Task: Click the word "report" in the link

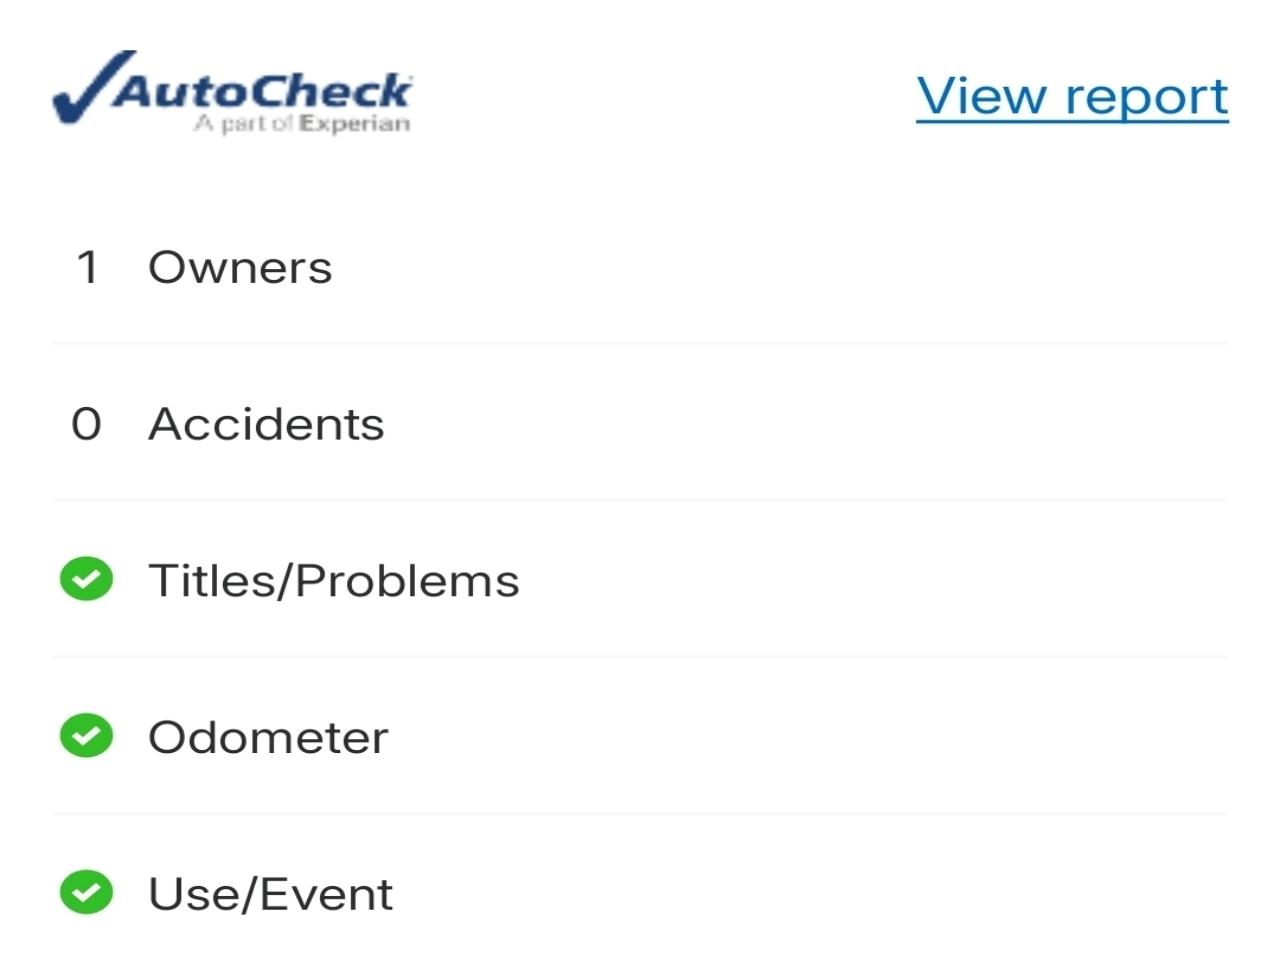Action: pyautogui.click(x=1146, y=96)
